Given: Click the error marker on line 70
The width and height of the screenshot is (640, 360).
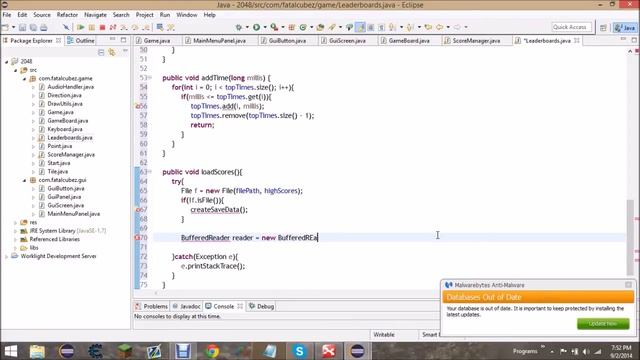Looking at the screenshot, I should tap(138, 238).
